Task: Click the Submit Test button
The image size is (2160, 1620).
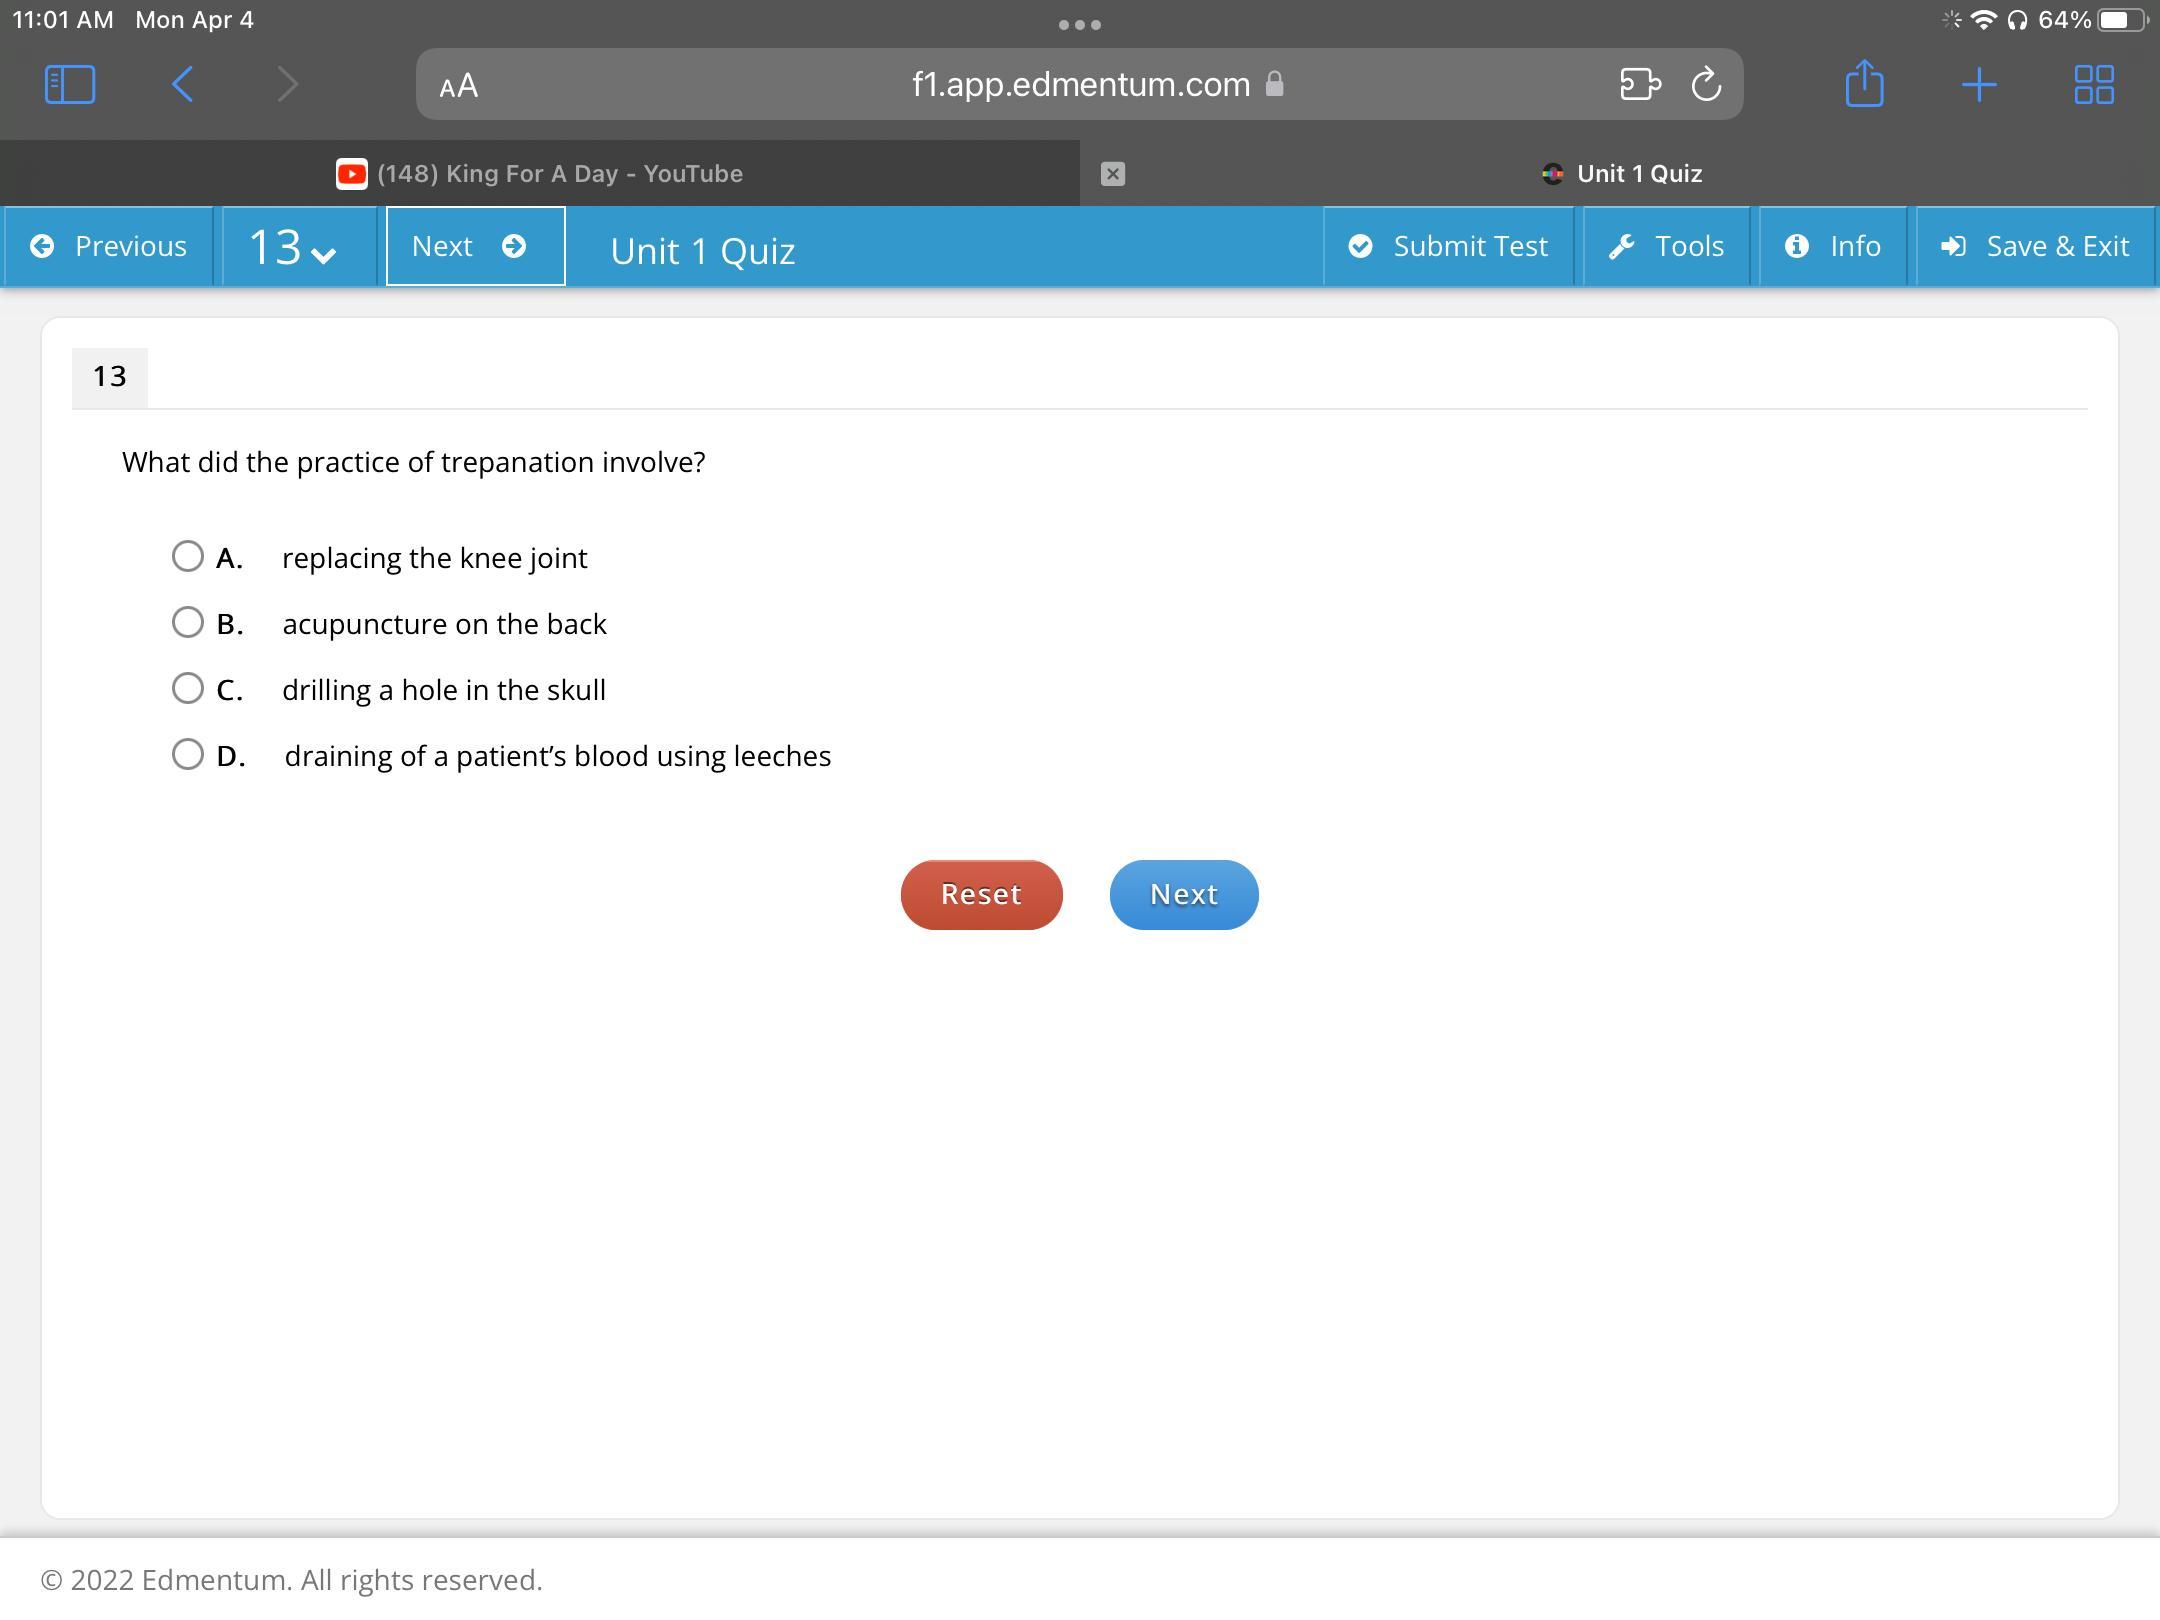Action: coord(1448,247)
